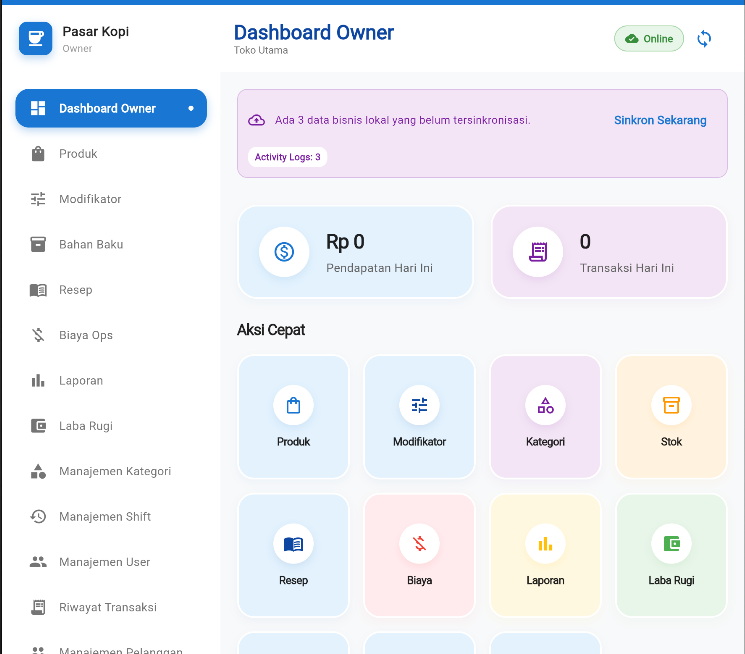The image size is (745, 654).
Task: Click the Resep book sidebar icon
Action: pos(38,290)
